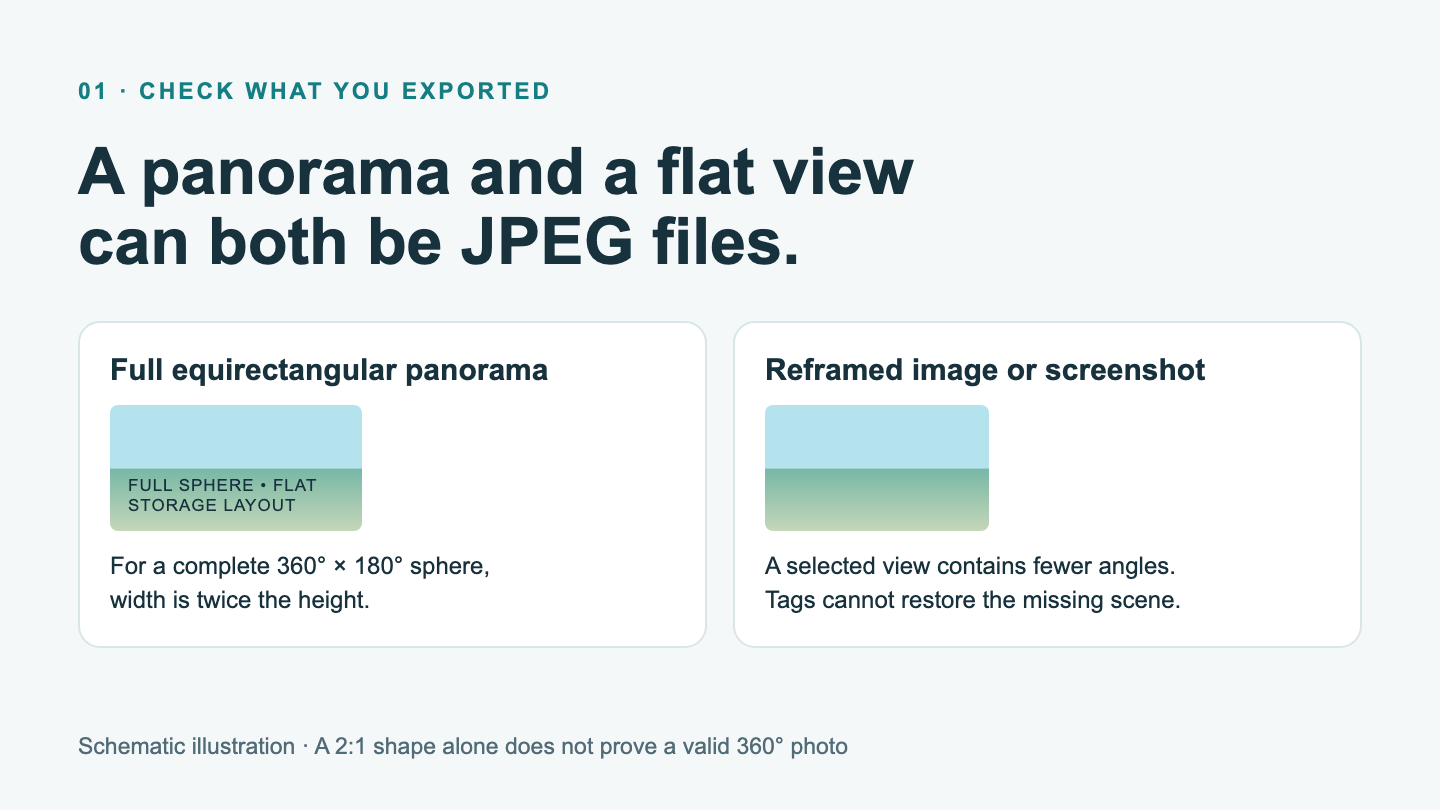
Task: Click the sky-blue area of the panorama thumbnail
Action: click(236, 436)
